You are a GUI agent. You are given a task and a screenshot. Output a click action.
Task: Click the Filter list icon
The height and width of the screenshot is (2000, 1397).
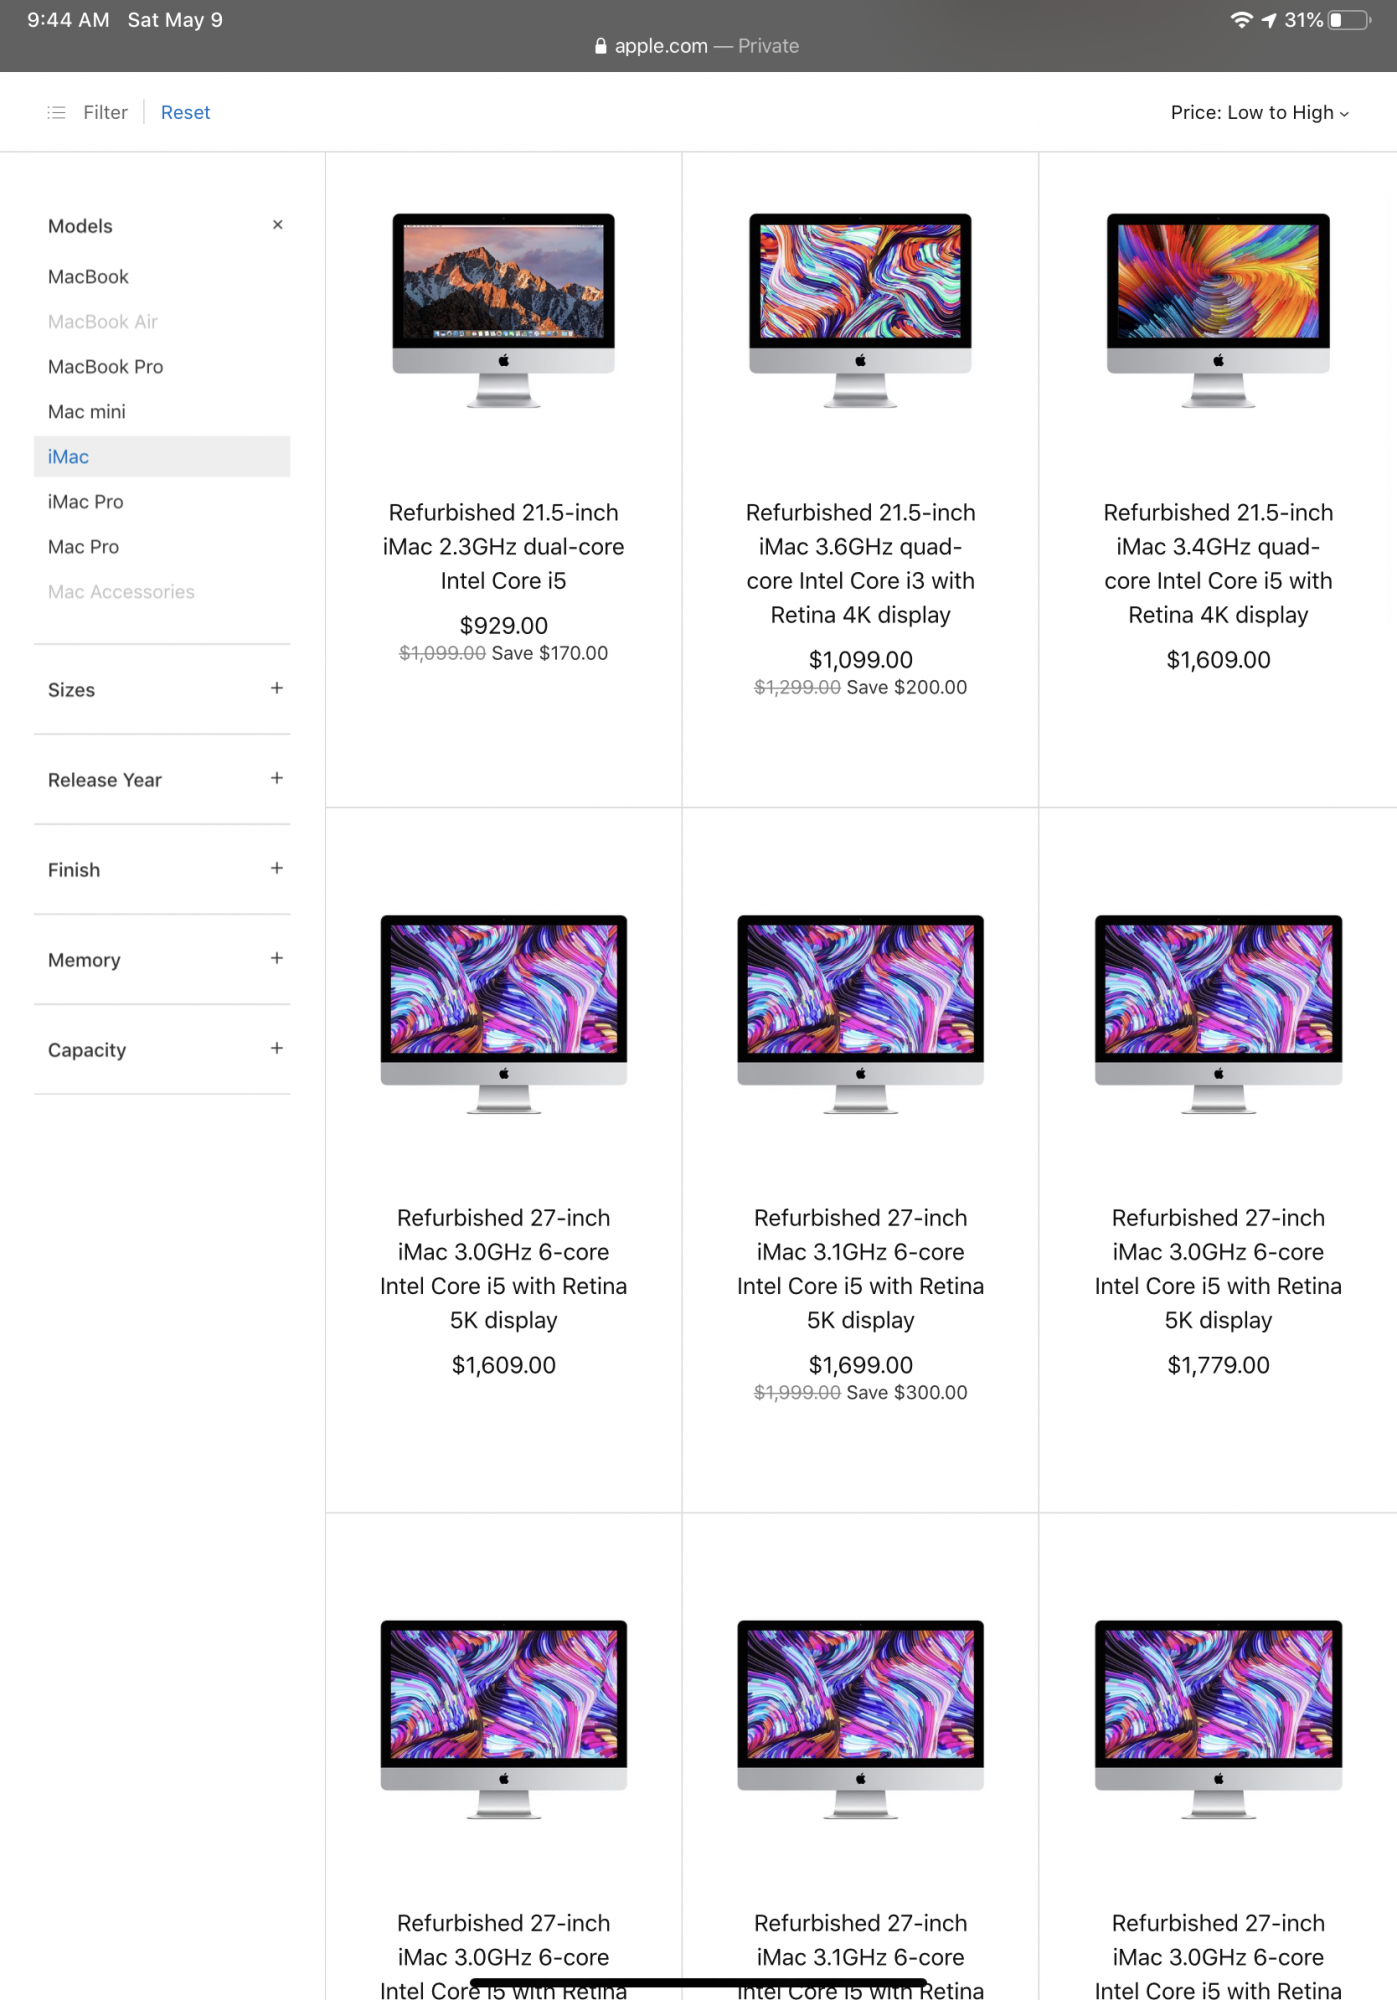[x=56, y=112]
